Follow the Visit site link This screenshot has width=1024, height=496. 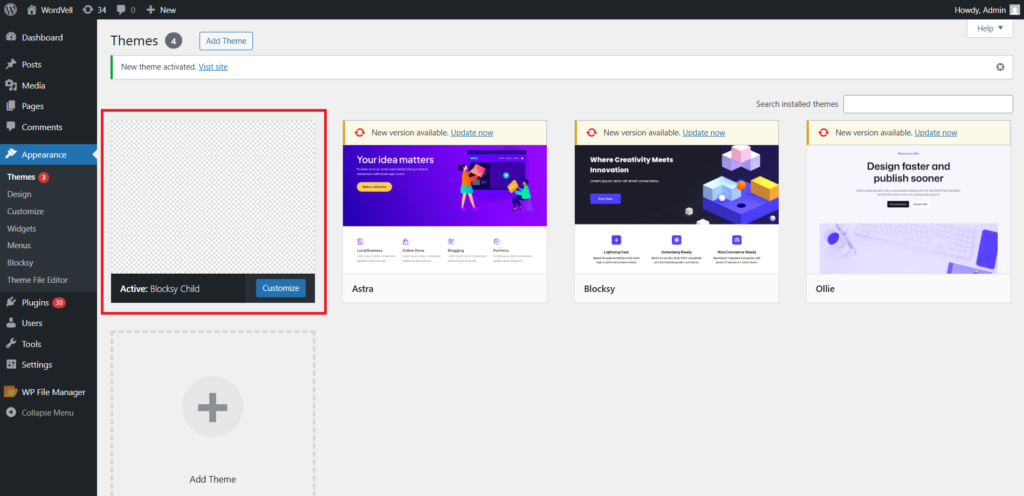pyautogui.click(x=213, y=67)
